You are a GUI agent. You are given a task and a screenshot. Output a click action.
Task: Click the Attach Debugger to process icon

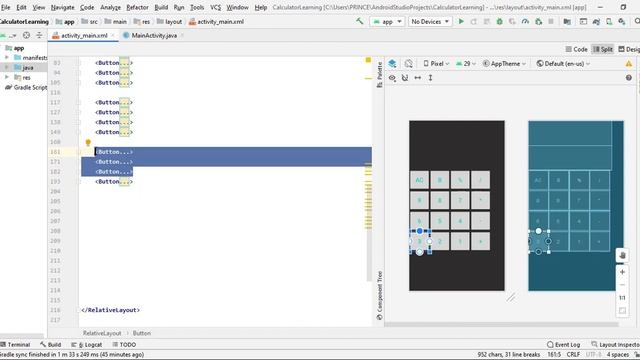[538, 22]
